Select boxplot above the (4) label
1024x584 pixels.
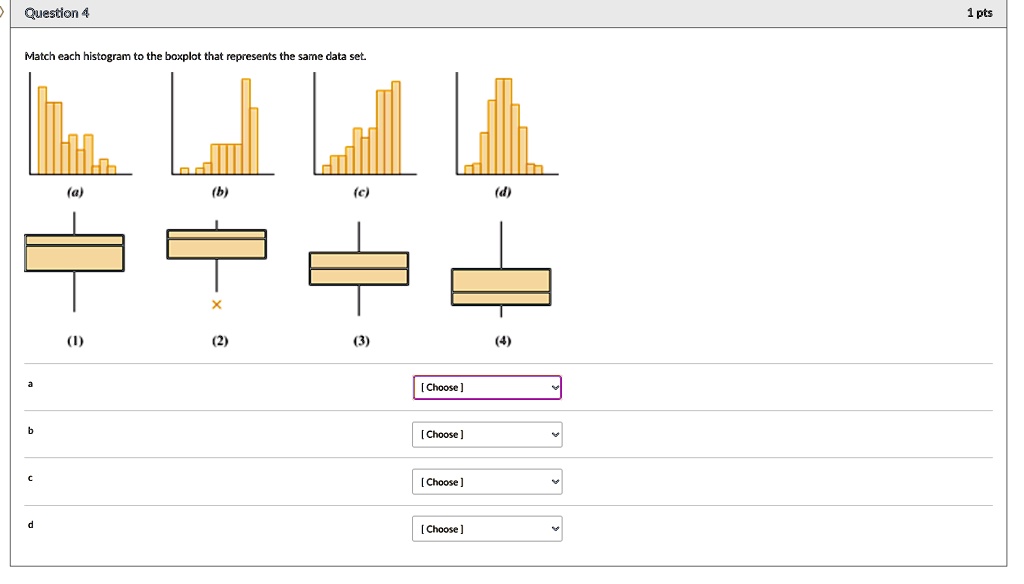pyautogui.click(x=501, y=286)
